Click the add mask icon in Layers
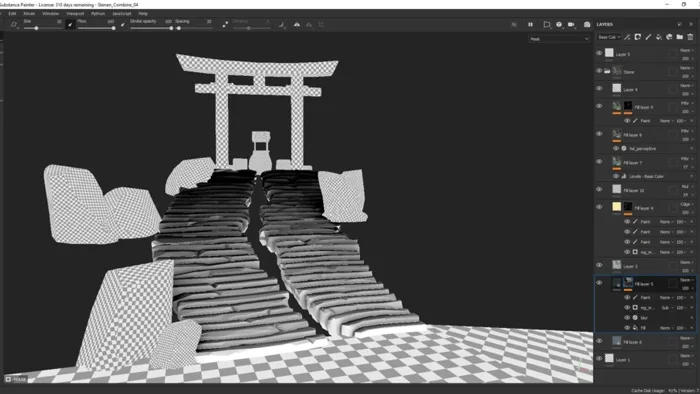Screen dimensions: 700x394 (x=638, y=37)
